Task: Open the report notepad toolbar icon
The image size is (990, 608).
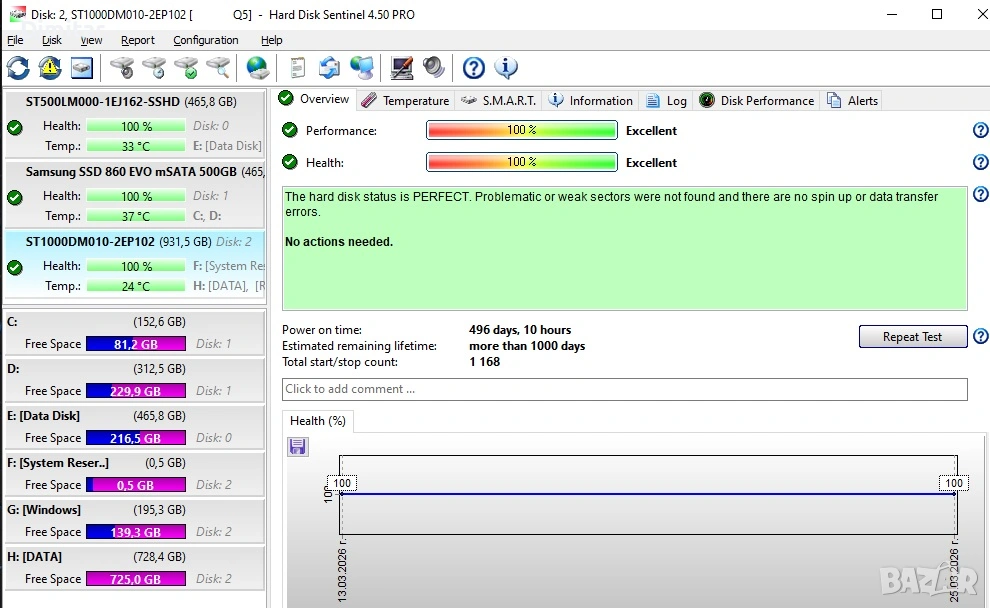Action: tap(297, 68)
